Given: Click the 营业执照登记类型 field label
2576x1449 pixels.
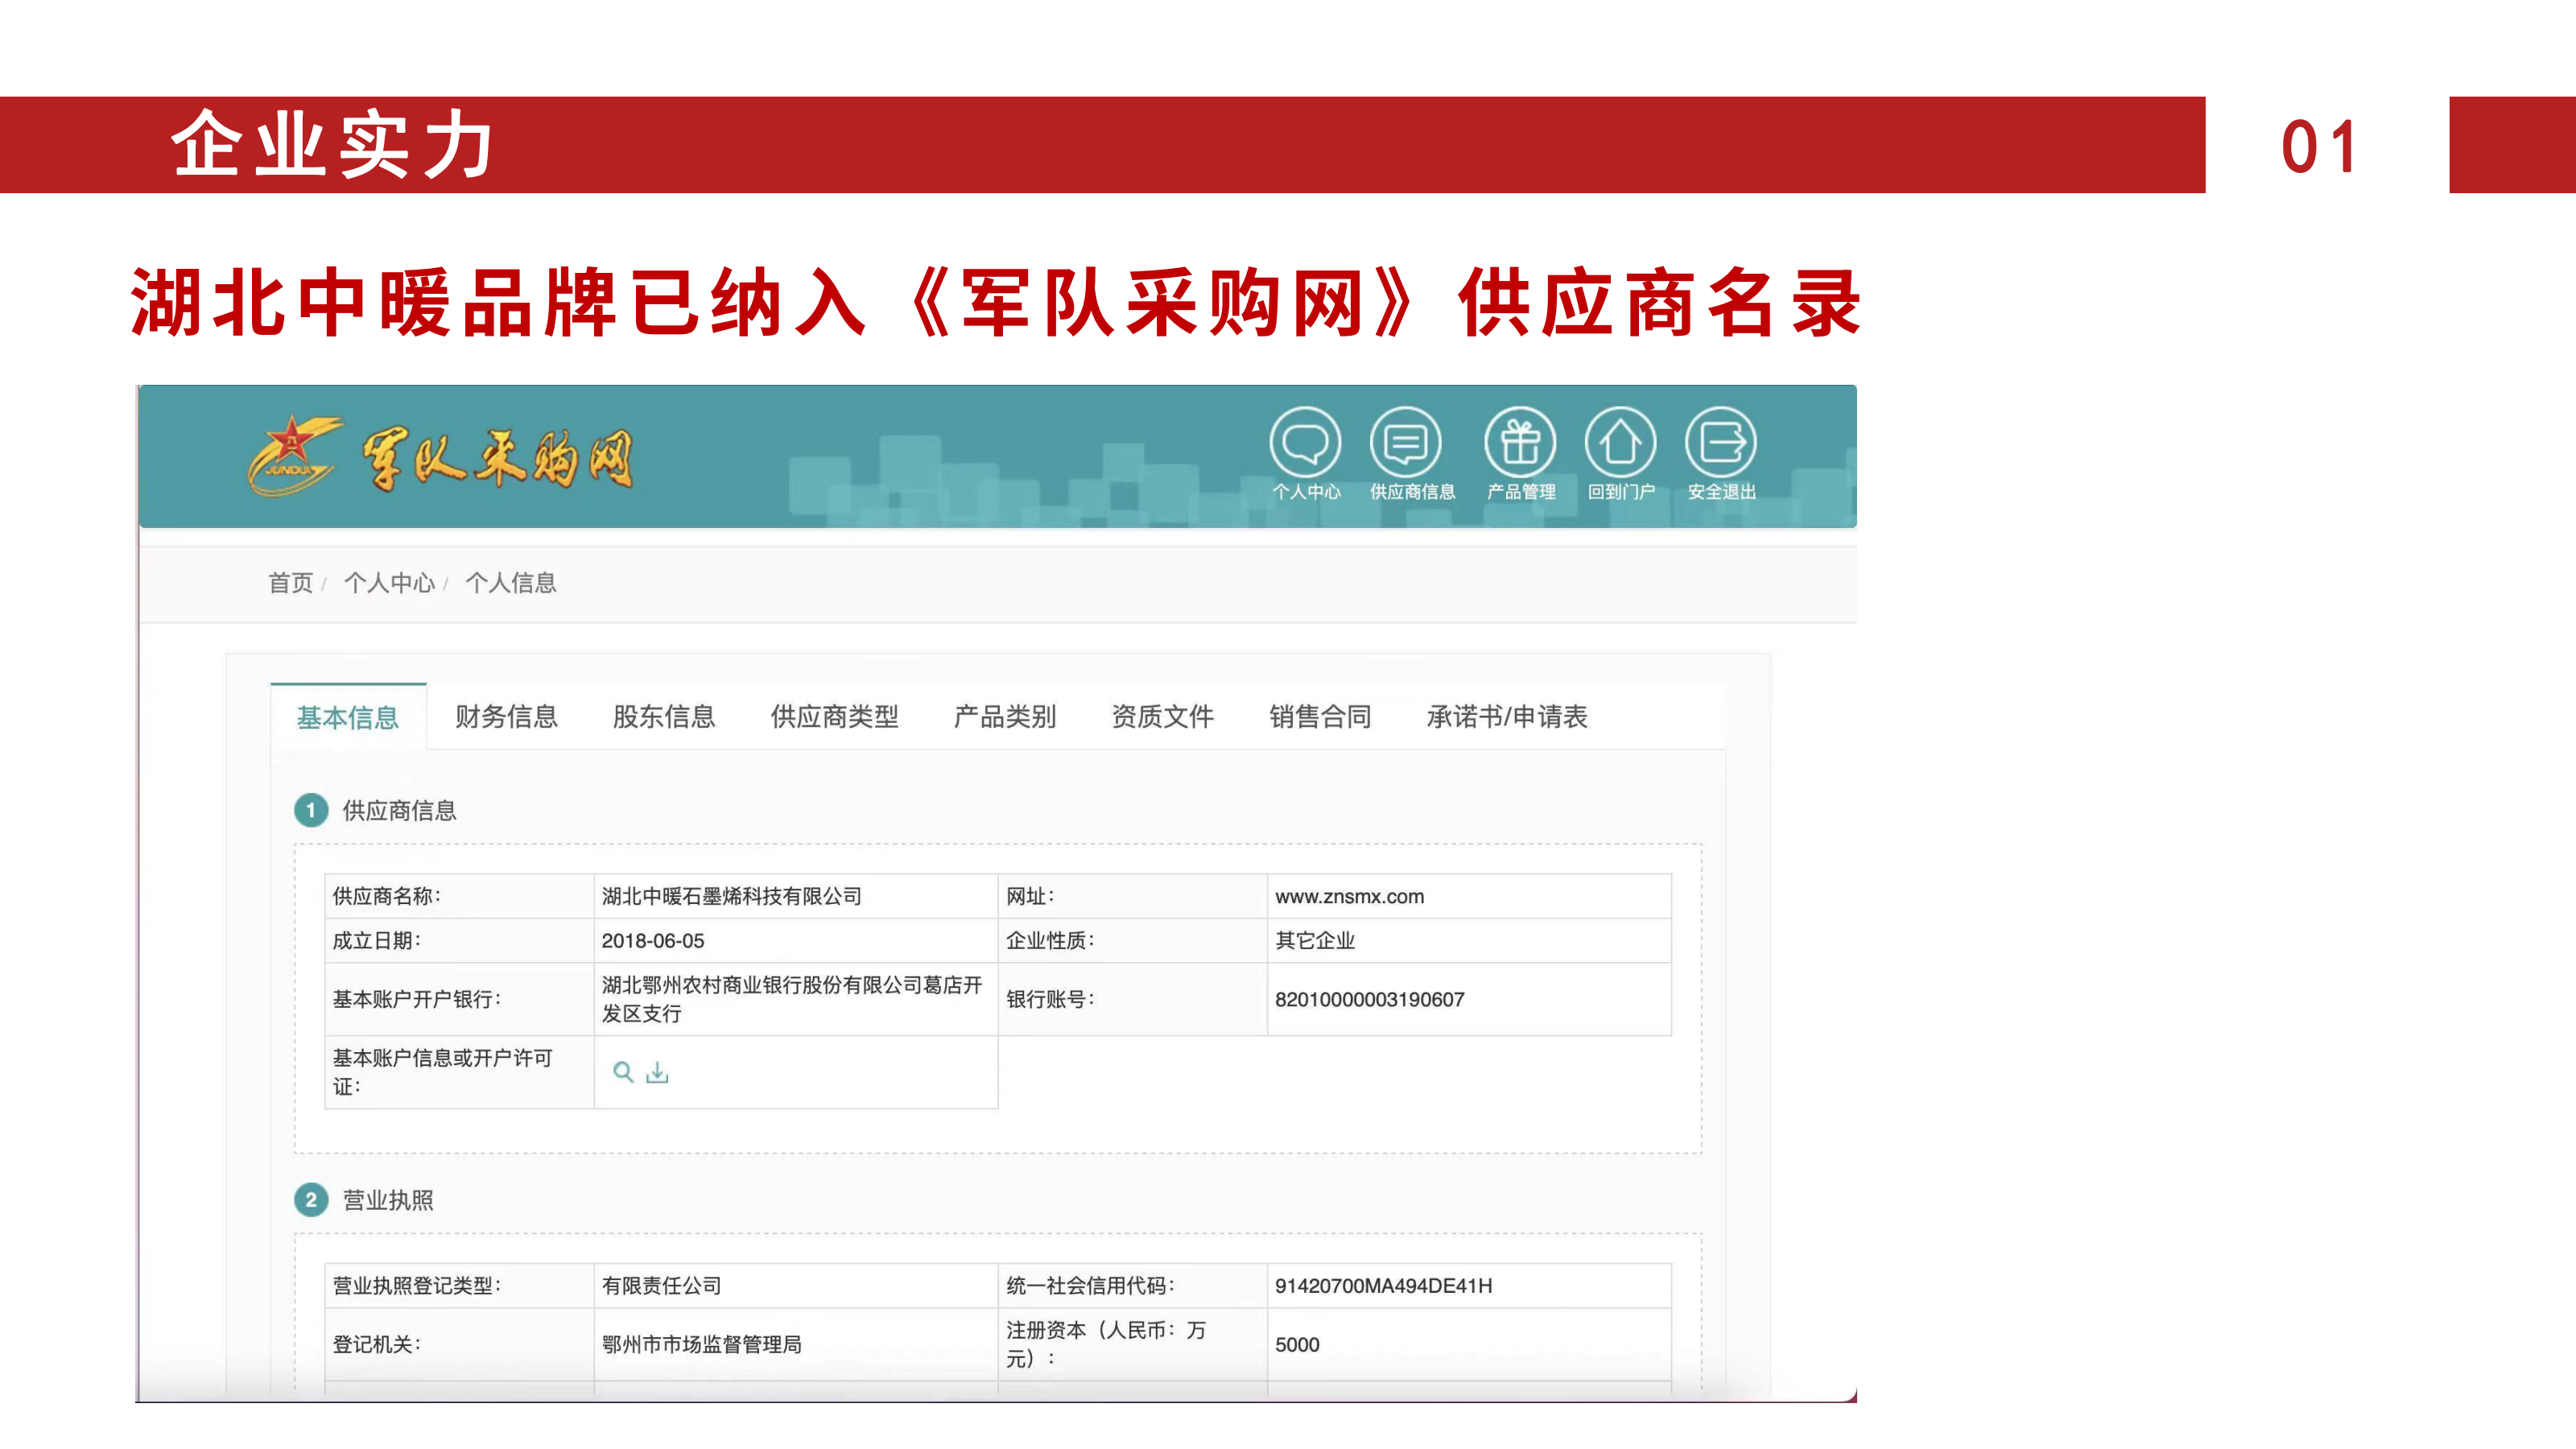Looking at the screenshot, I should point(417,1286).
